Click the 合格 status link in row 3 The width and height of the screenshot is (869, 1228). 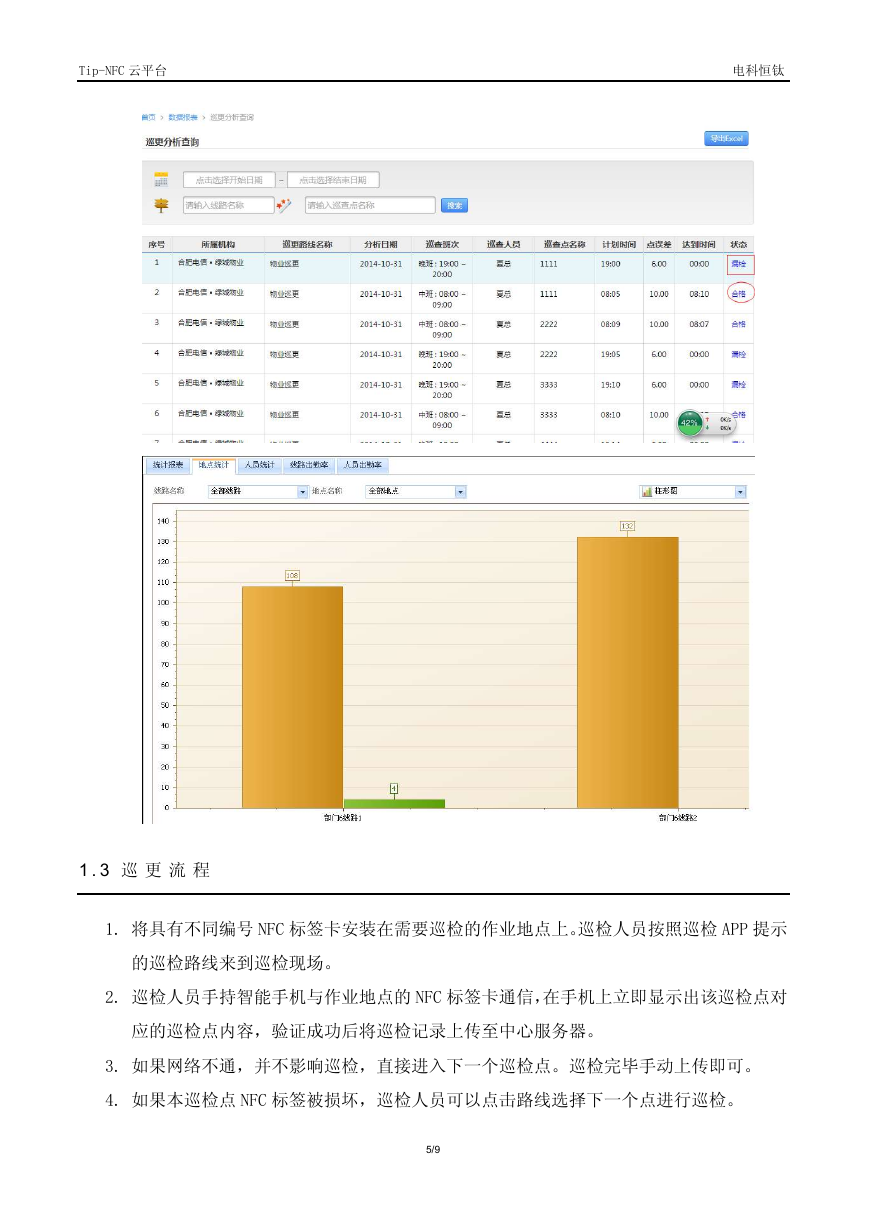tap(739, 324)
